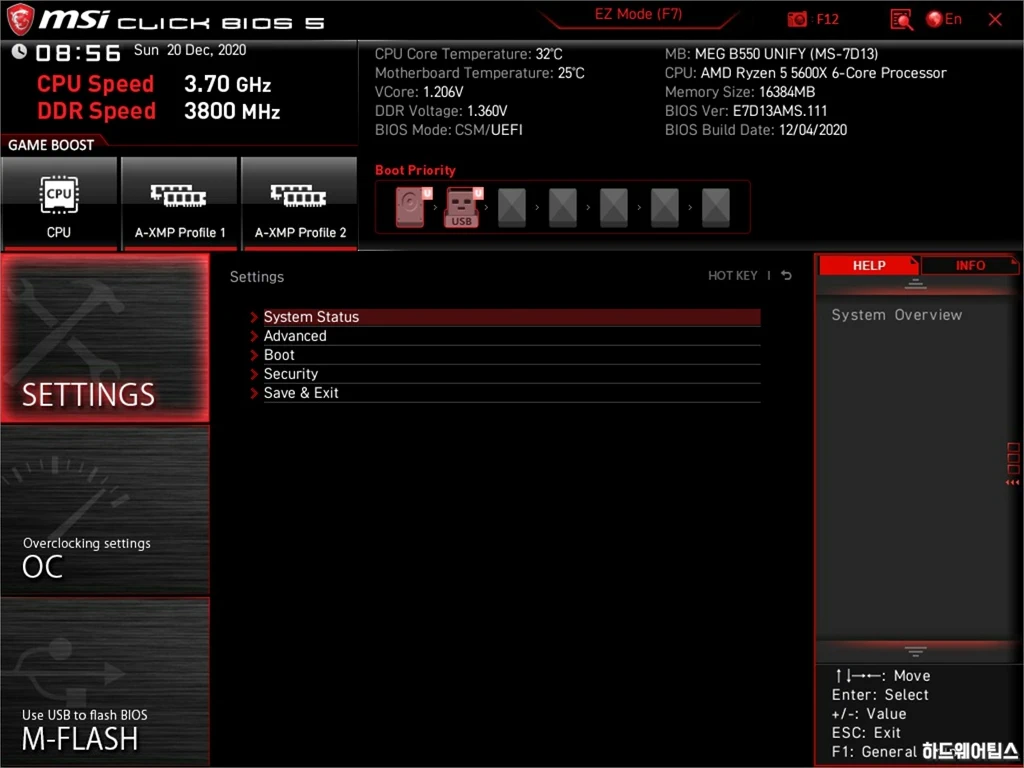The height and width of the screenshot is (768, 1024).
Task: Open the Advanced settings entry
Action: point(511,336)
